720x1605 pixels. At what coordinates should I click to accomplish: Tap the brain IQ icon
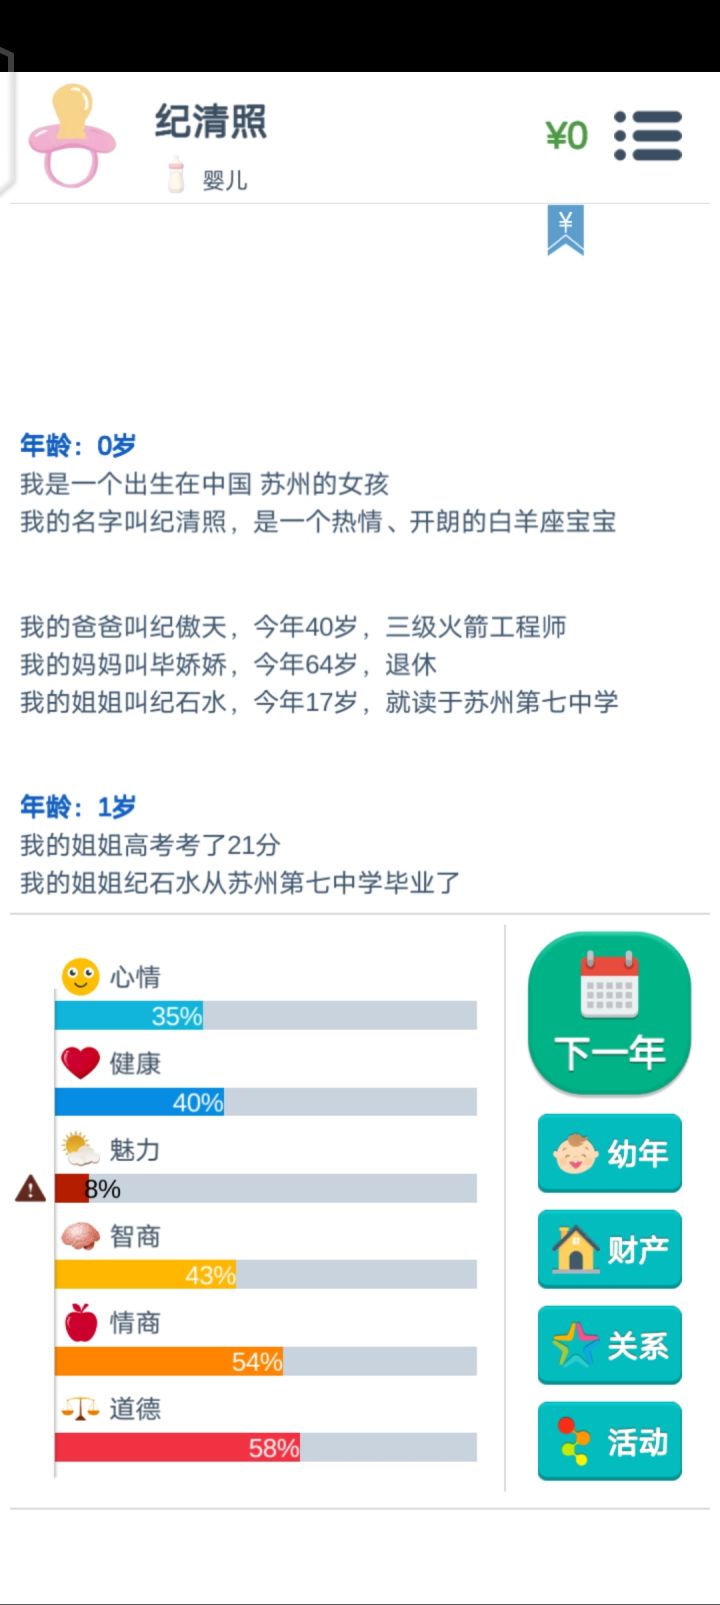pos(81,1236)
